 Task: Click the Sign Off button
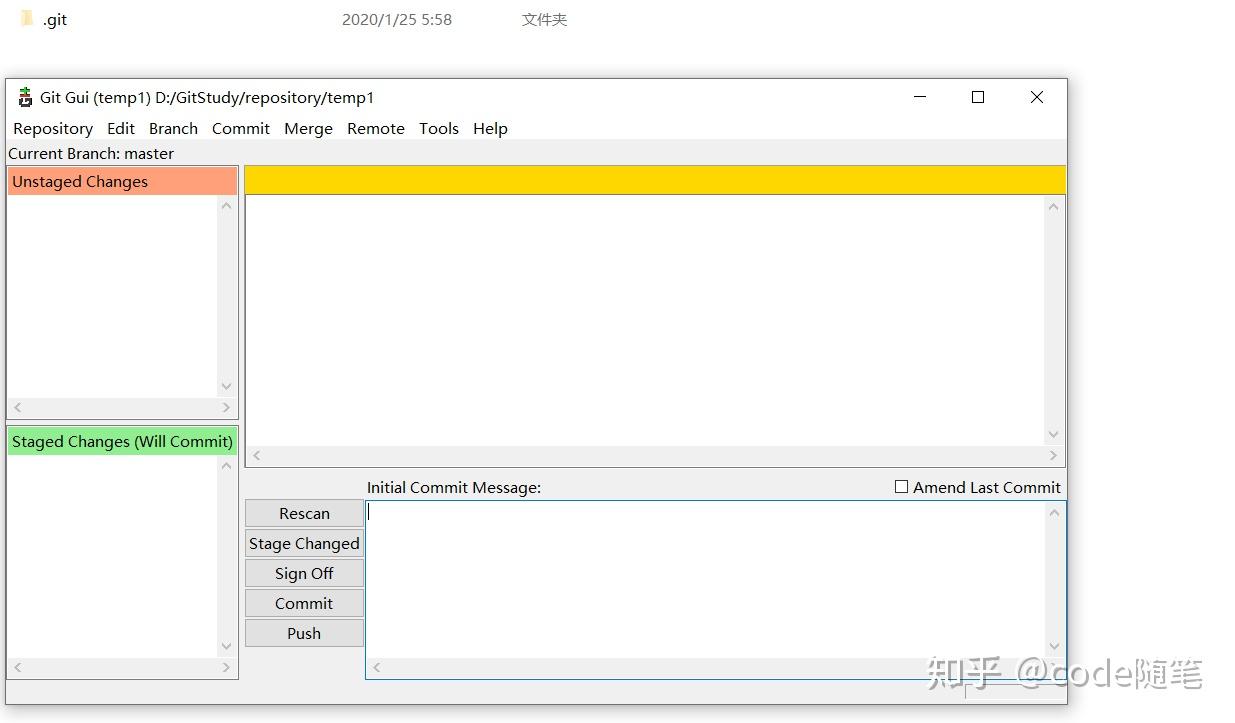coord(304,573)
